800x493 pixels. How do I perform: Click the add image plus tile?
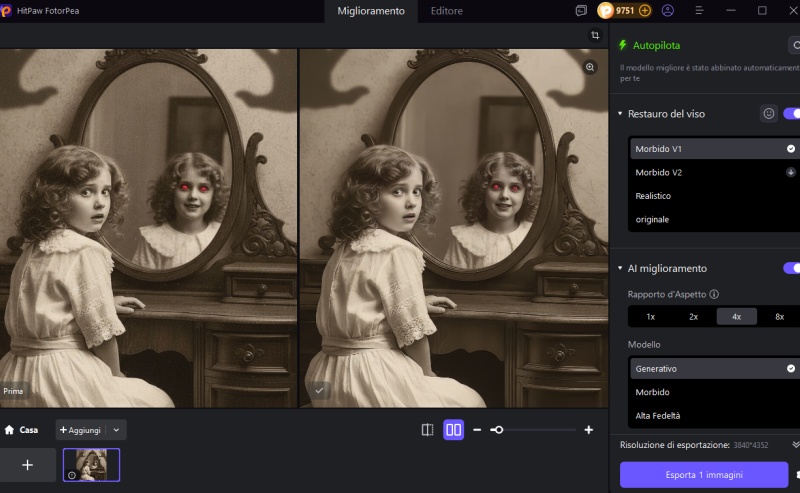[28, 465]
